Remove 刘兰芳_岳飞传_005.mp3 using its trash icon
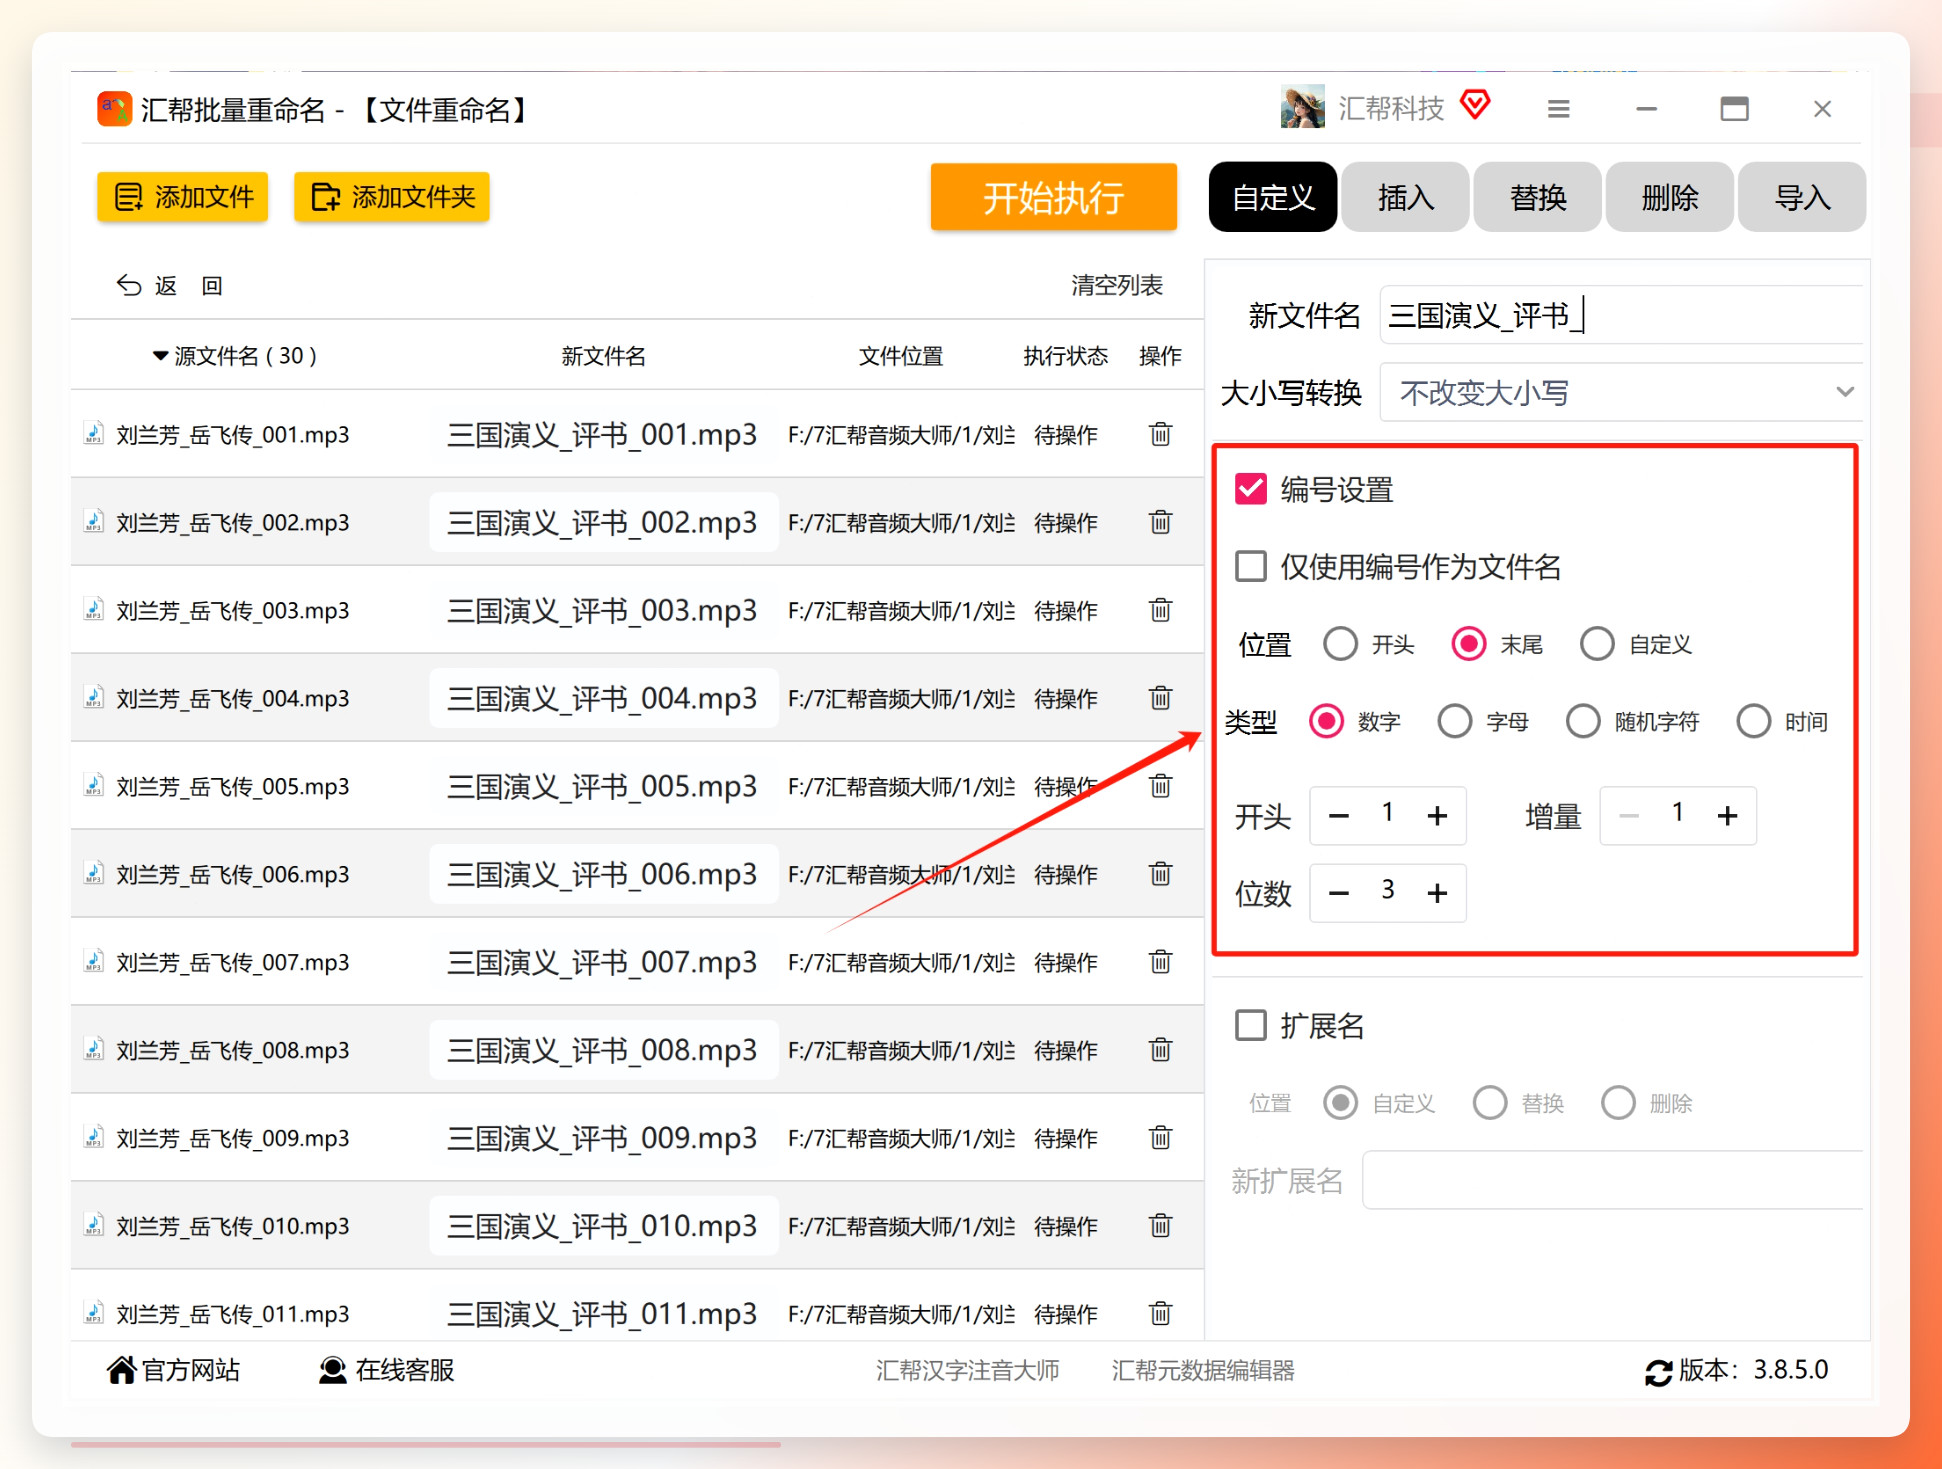Screen dimensions: 1942x1469 tap(1160, 786)
